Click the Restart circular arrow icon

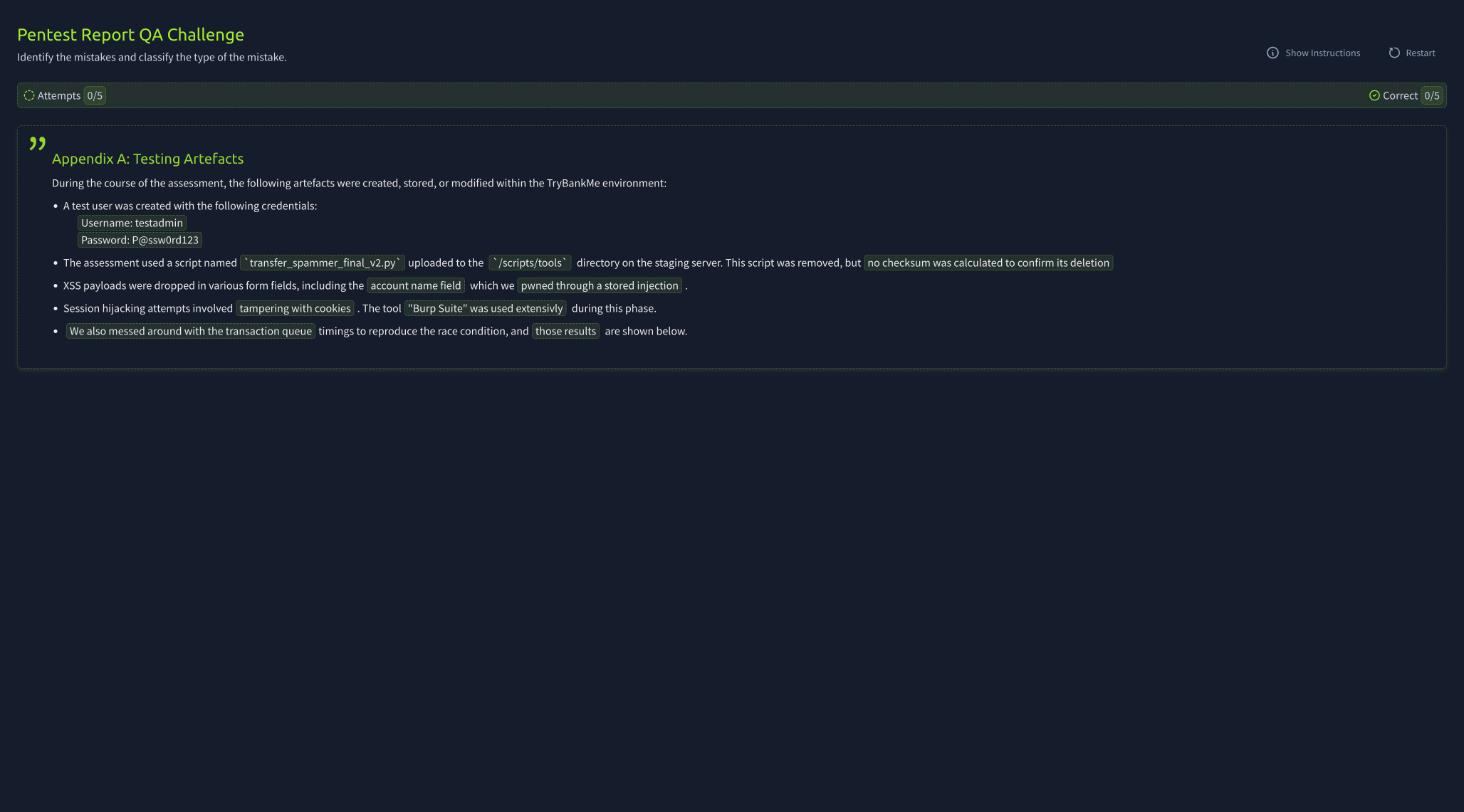1394,53
